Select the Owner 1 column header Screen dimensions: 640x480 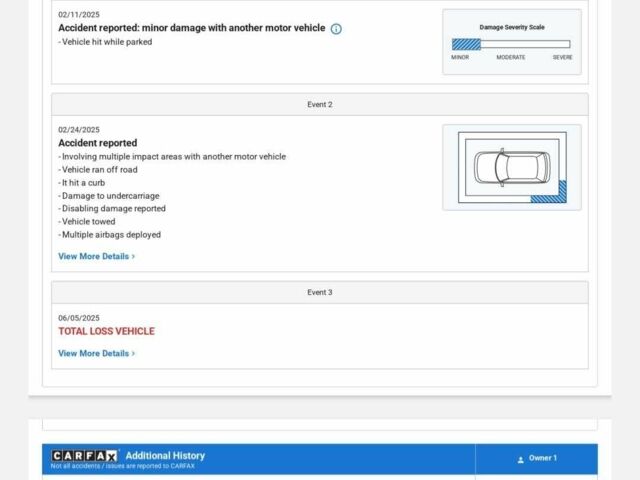pos(537,459)
